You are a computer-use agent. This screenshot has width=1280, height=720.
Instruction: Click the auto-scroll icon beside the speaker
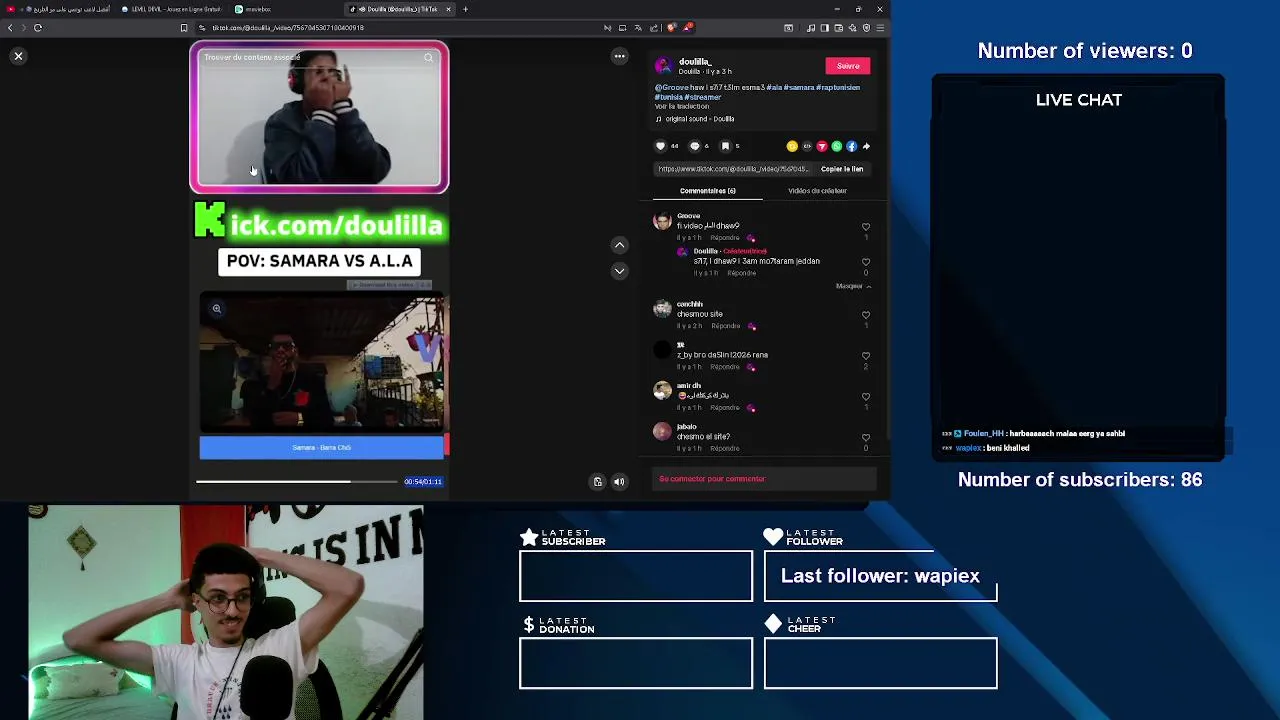point(598,482)
